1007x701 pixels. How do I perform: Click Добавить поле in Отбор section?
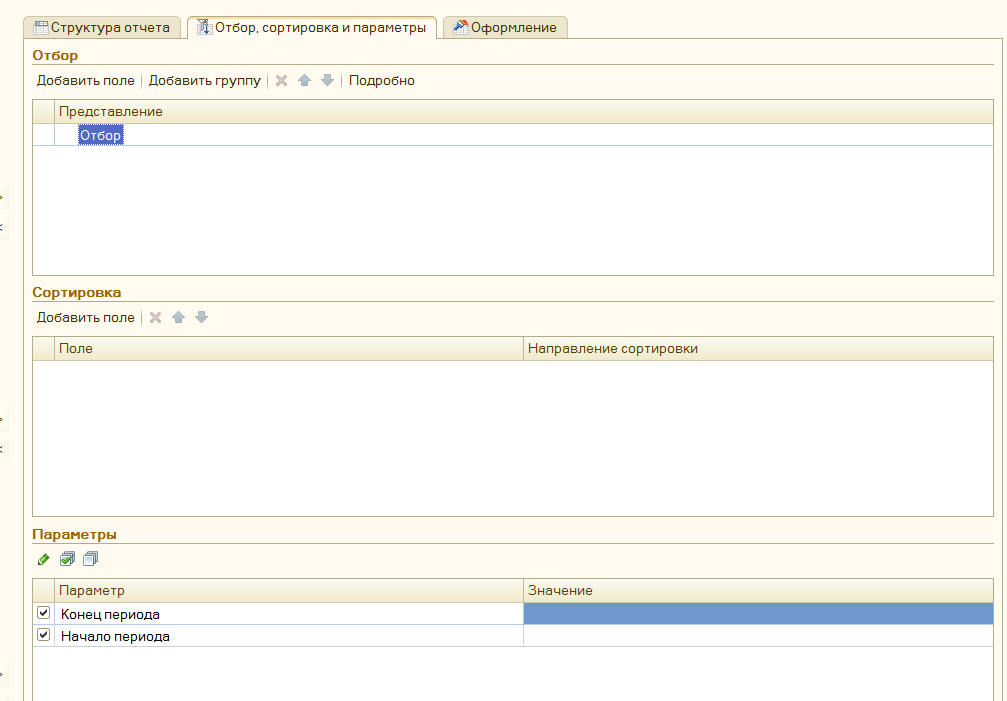pyautogui.click(x=85, y=81)
